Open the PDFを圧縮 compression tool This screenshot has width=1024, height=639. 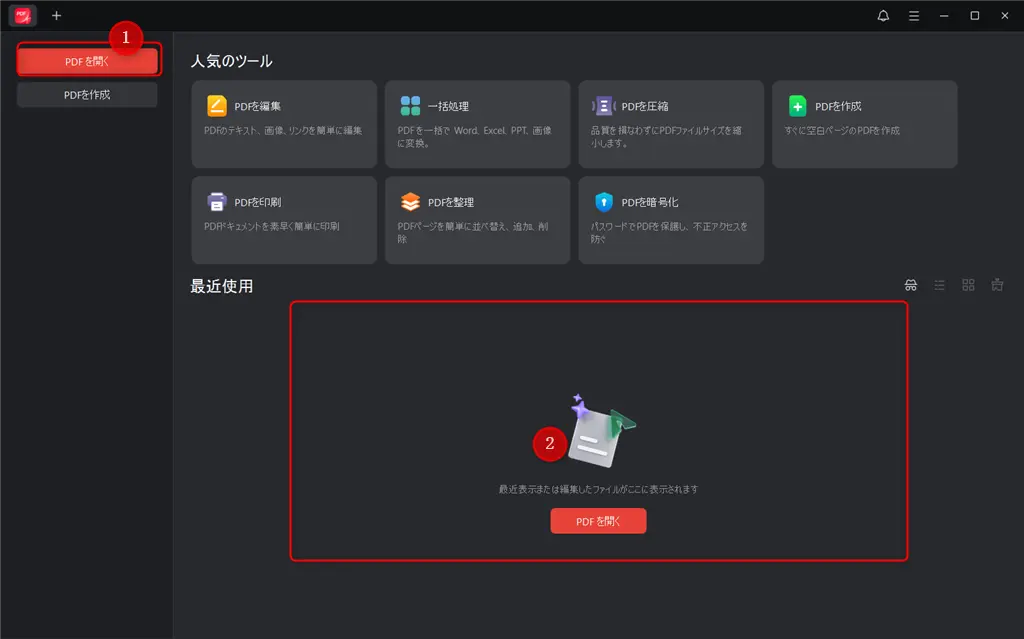[x=670, y=124]
